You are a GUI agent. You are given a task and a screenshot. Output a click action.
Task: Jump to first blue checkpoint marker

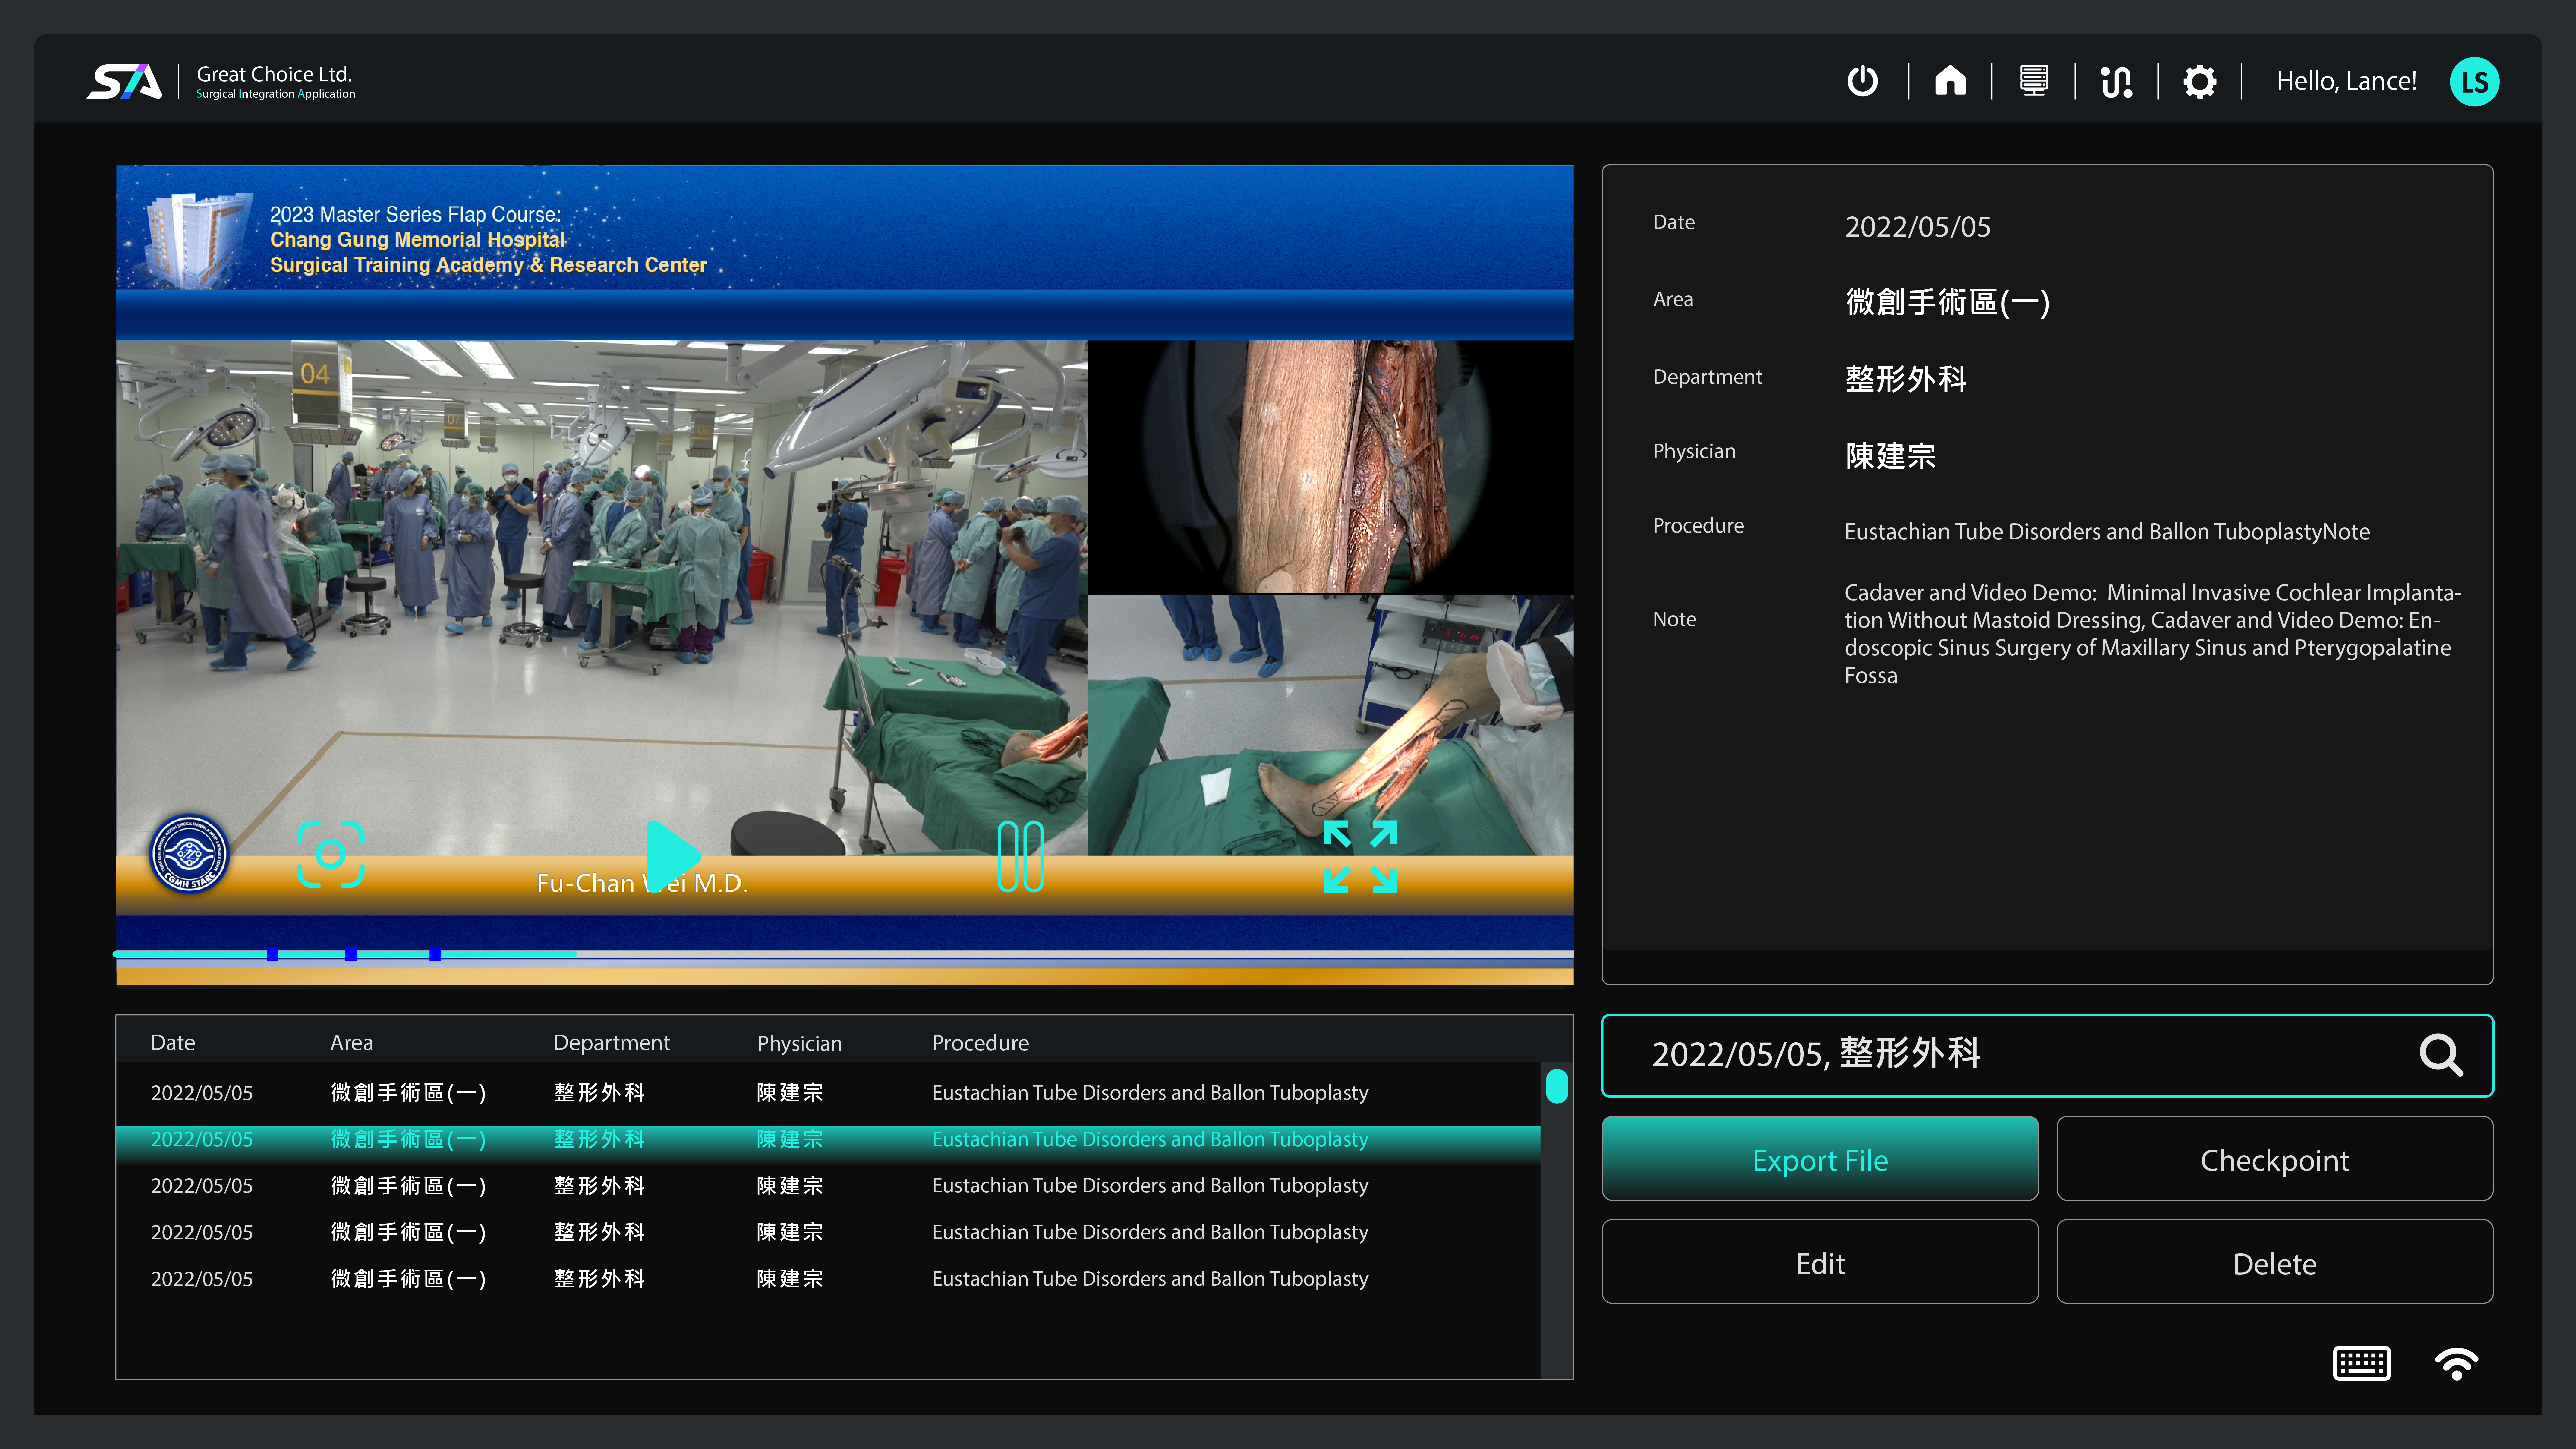pos(272,954)
